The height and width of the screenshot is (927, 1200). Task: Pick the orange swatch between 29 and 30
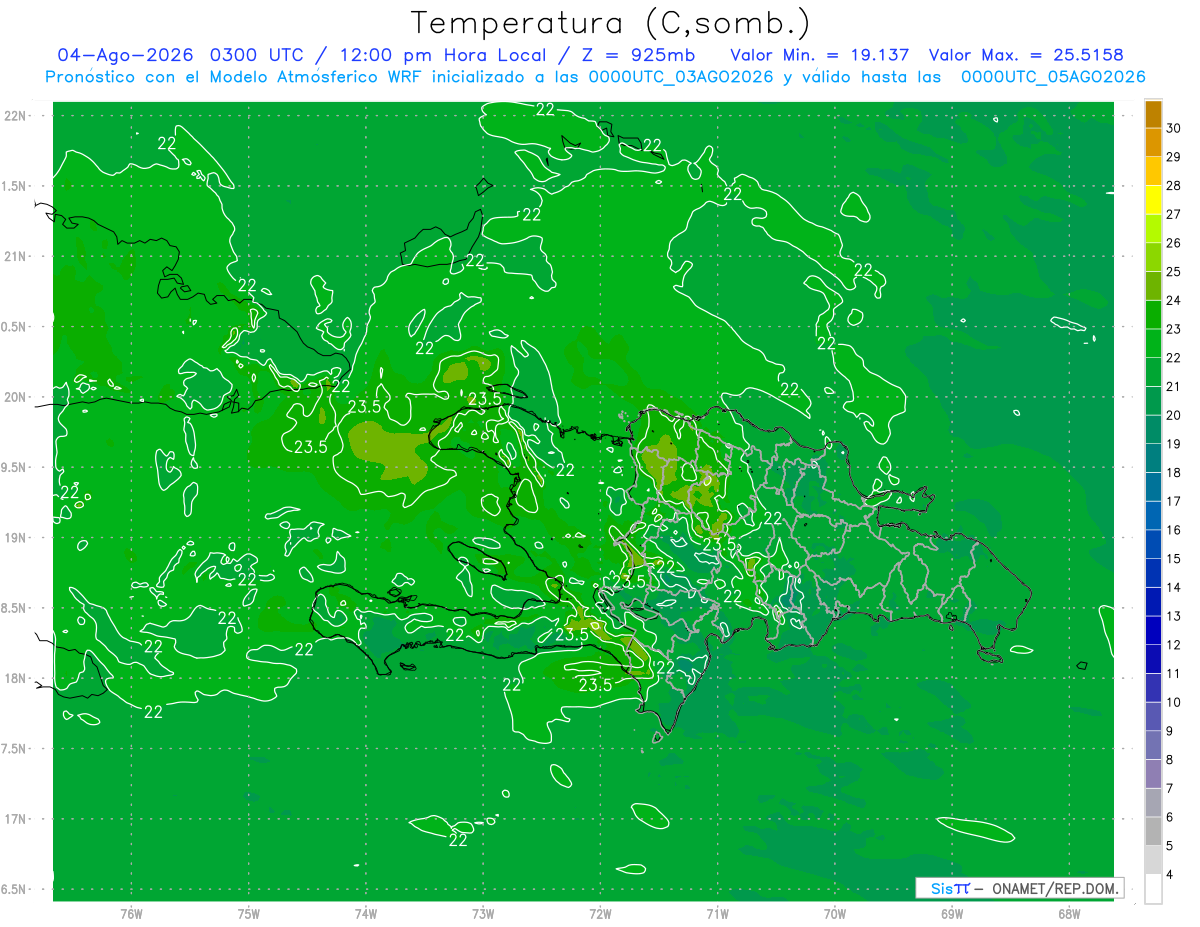click(x=1153, y=142)
